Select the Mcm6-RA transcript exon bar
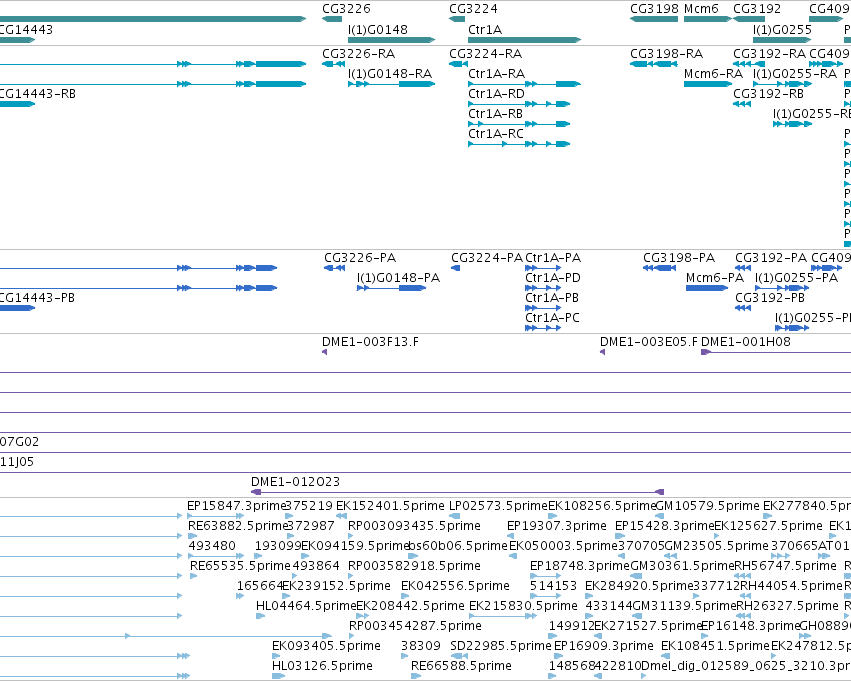This screenshot has height=681, width=851. point(708,84)
